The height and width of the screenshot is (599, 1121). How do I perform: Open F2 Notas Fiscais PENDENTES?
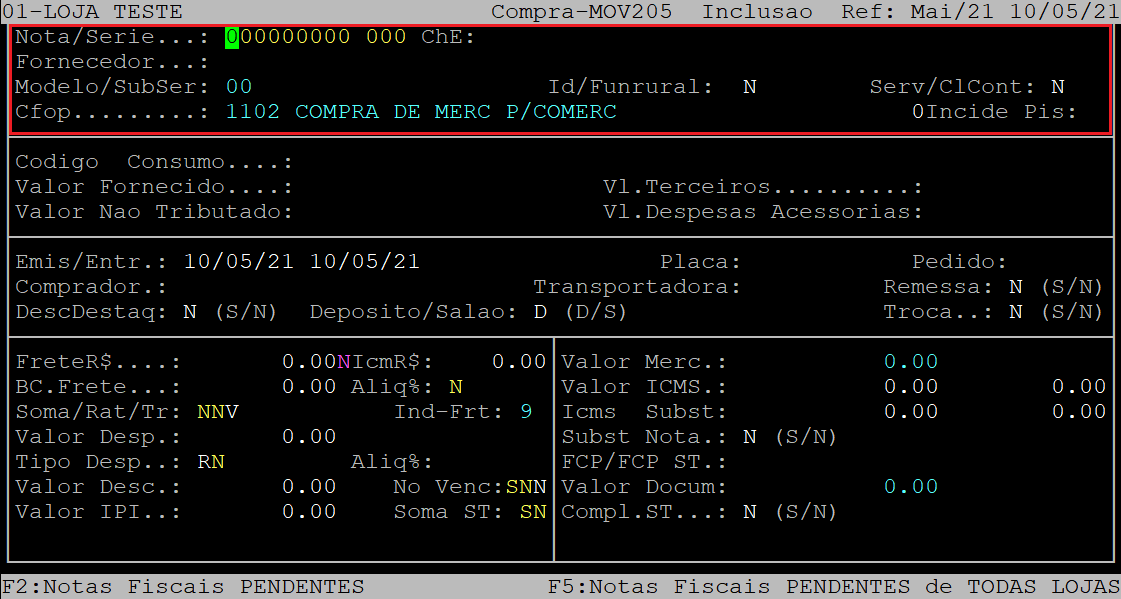(183, 587)
